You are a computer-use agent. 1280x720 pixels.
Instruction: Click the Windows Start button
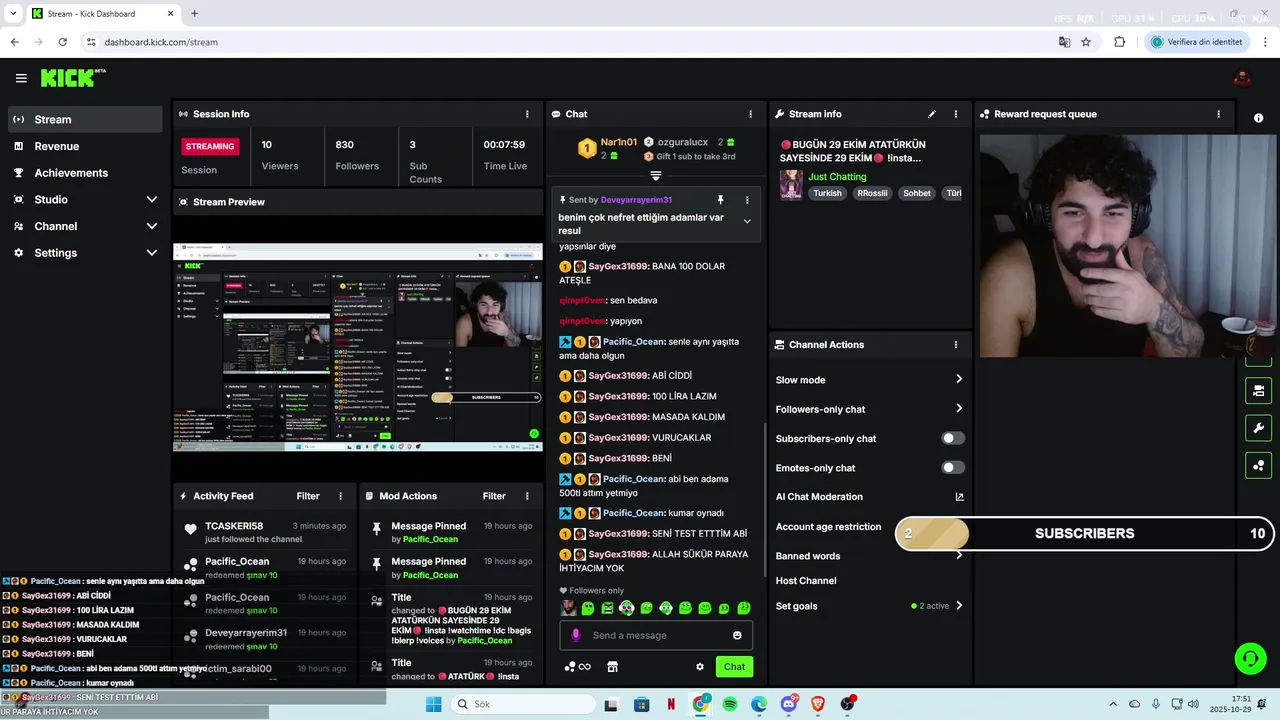click(433, 704)
